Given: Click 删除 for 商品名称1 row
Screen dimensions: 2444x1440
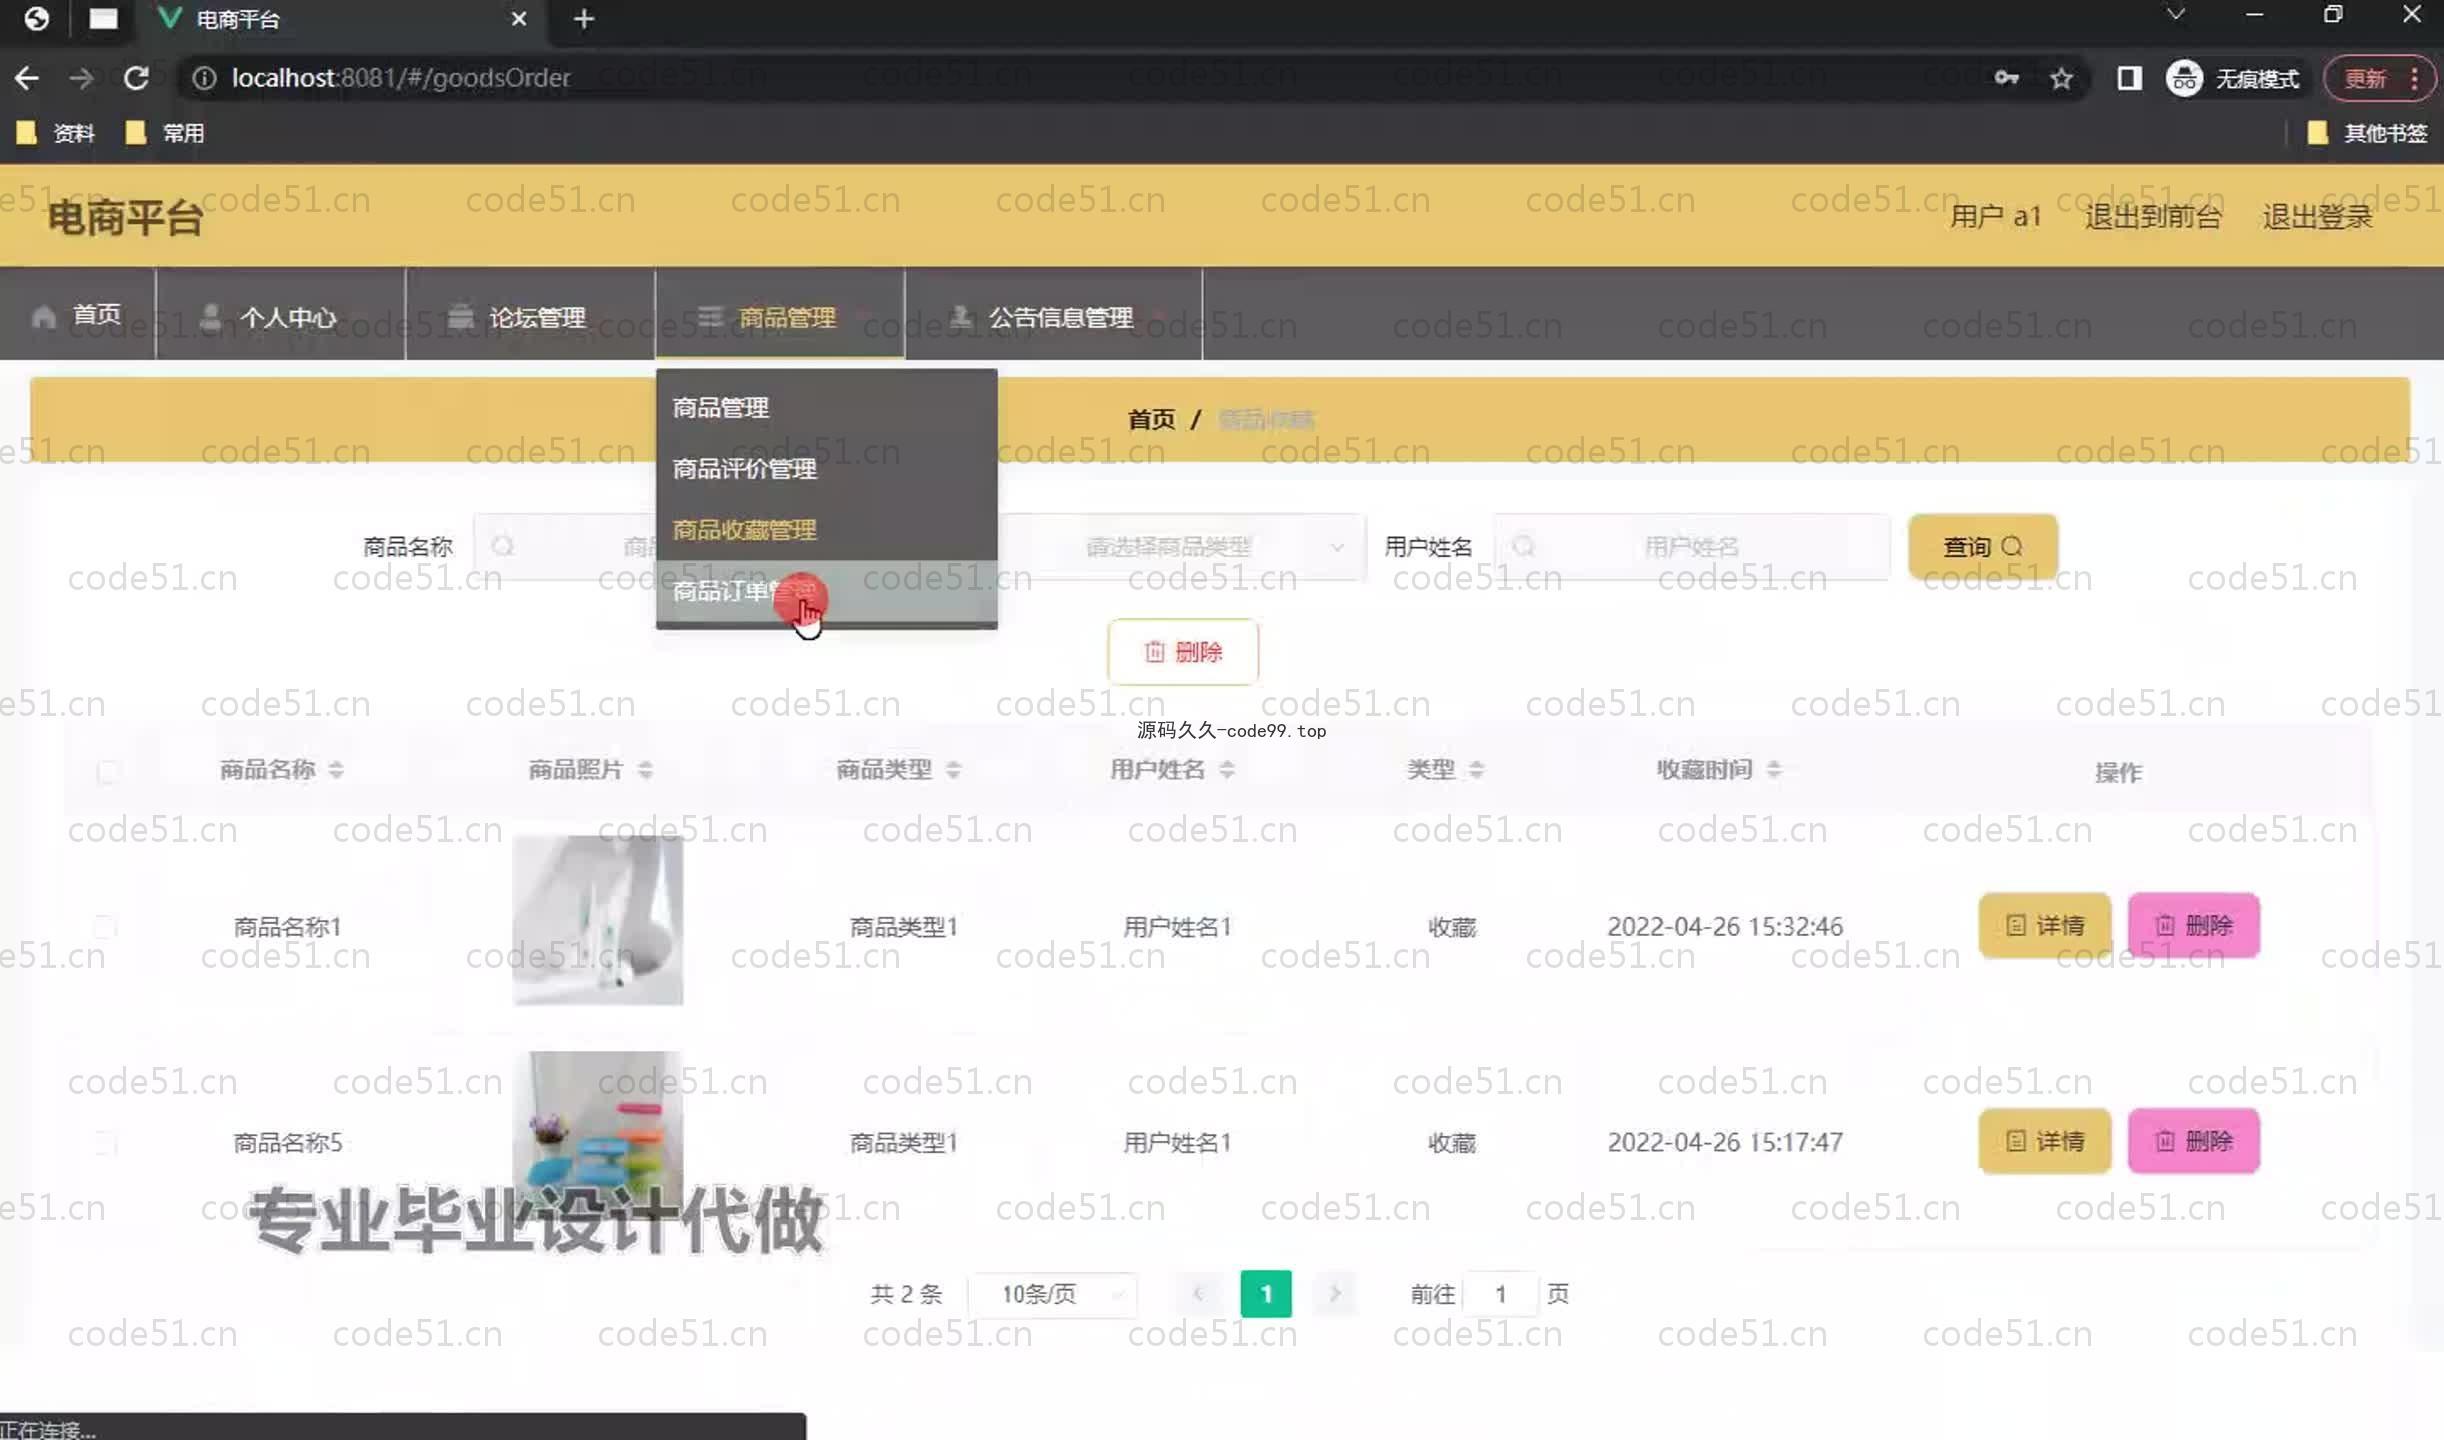Looking at the screenshot, I should pos(2193,925).
